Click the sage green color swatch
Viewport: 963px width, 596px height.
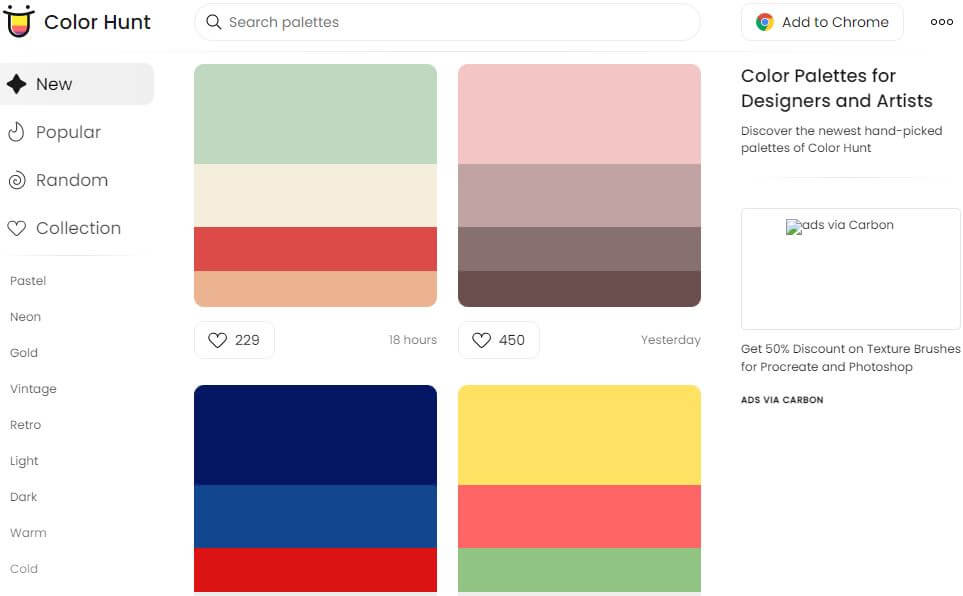point(315,114)
